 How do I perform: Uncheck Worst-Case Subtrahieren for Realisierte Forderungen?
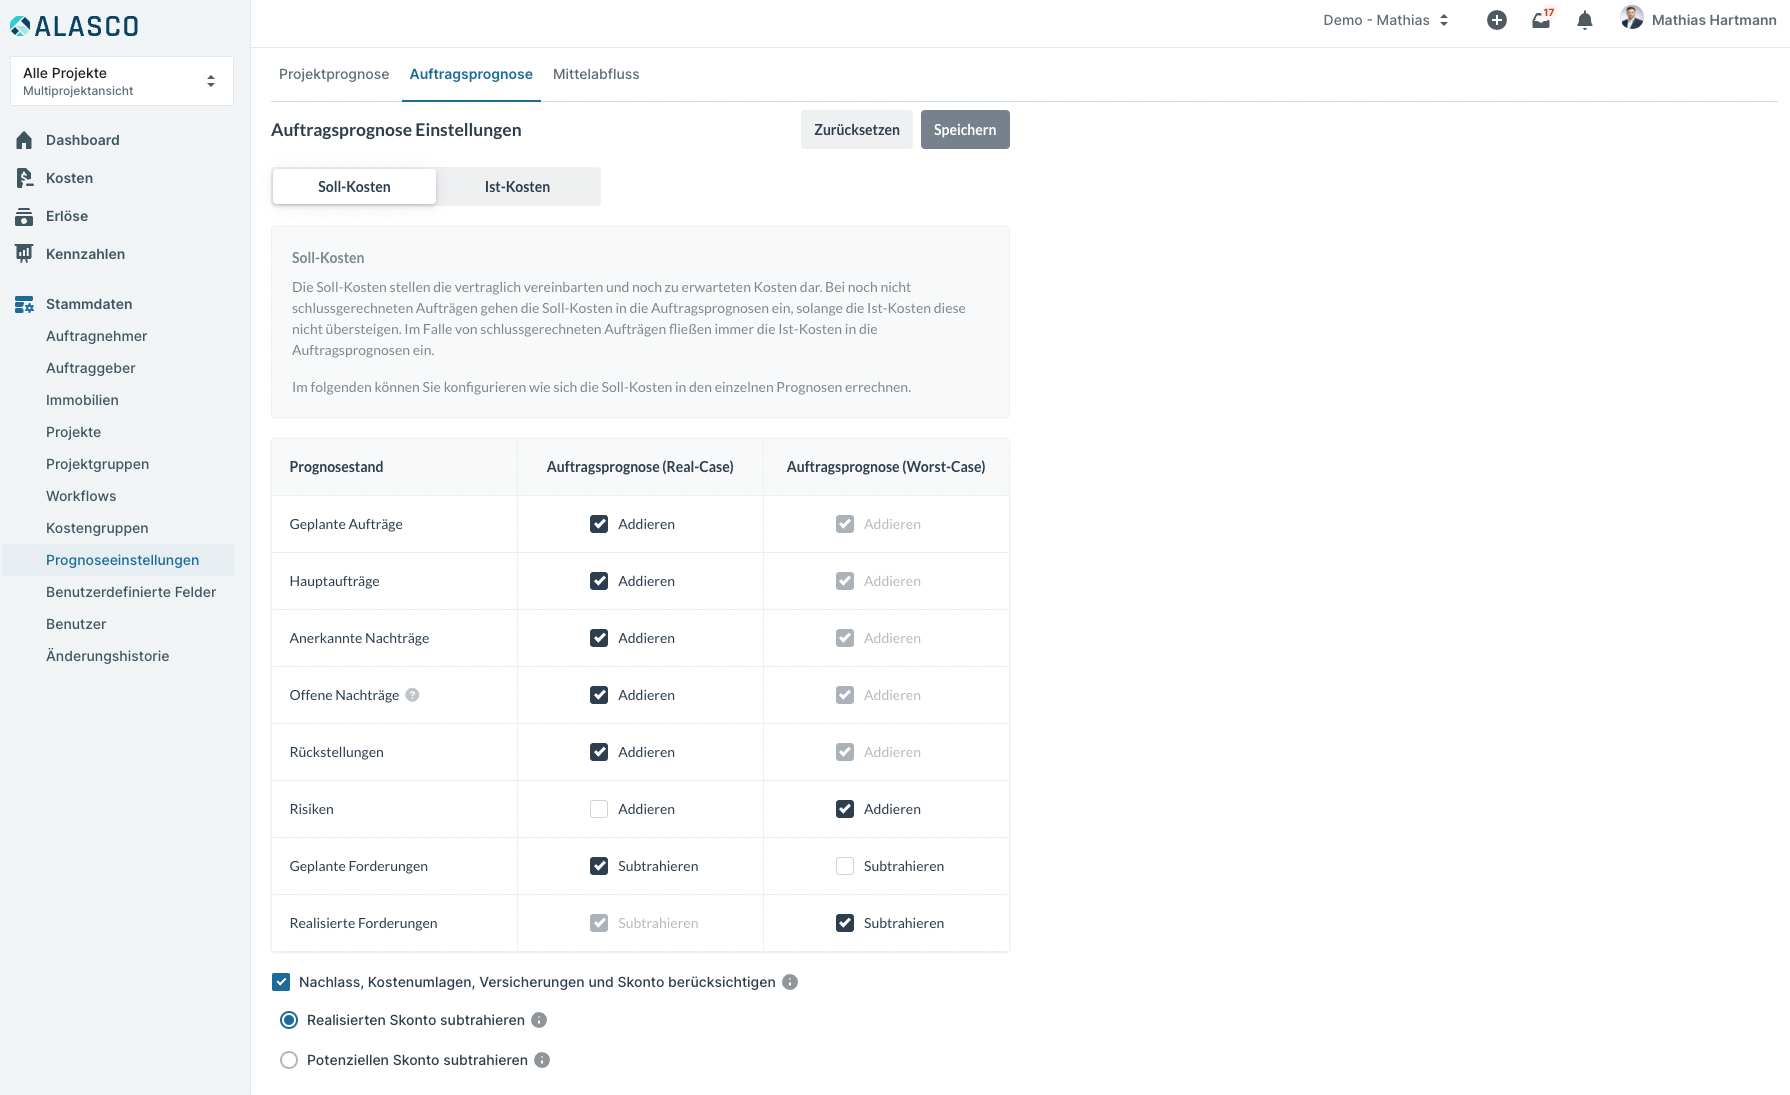point(845,923)
